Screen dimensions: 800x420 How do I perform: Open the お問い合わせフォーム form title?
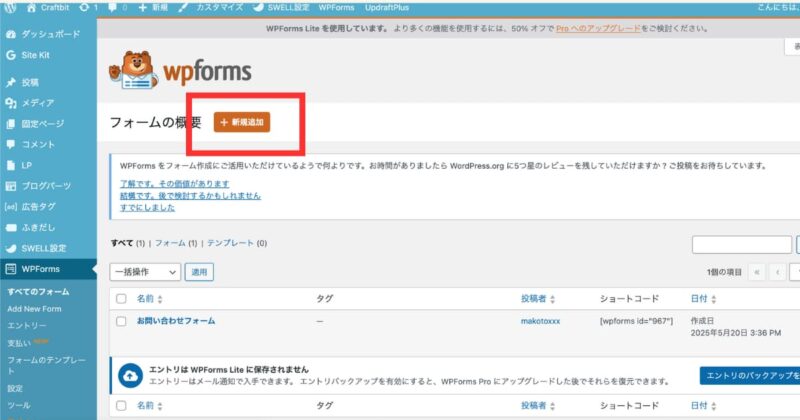click(176, 321)
